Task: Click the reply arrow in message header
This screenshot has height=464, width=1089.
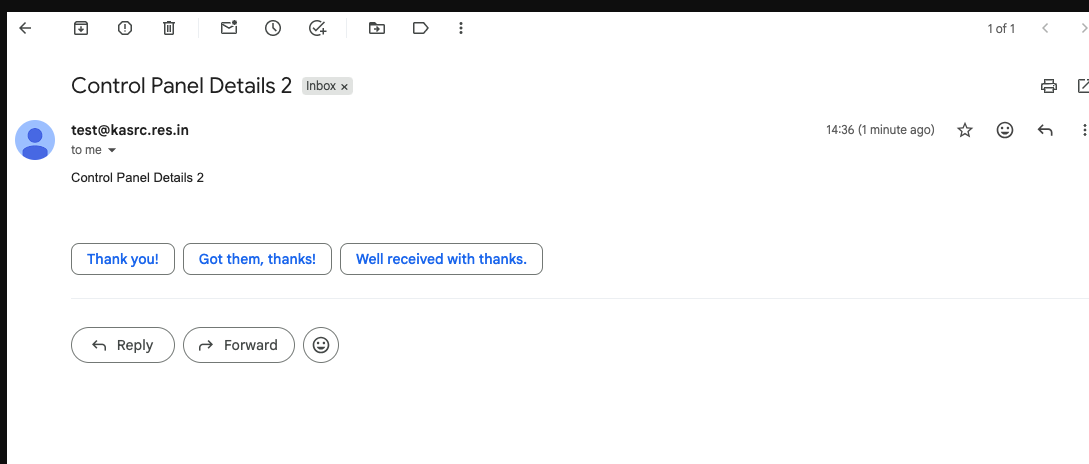Action: coord(1045,130)
